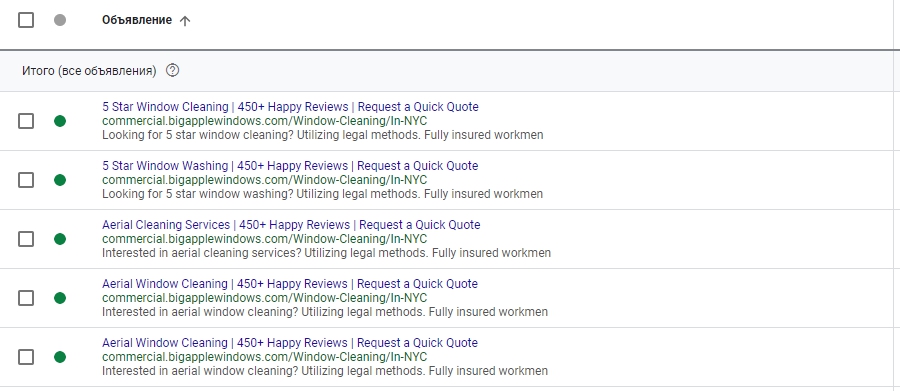
Task: Open the Aerial Cleaning Services ad headline
Action: pyautogui.click(x=291, y=225)
